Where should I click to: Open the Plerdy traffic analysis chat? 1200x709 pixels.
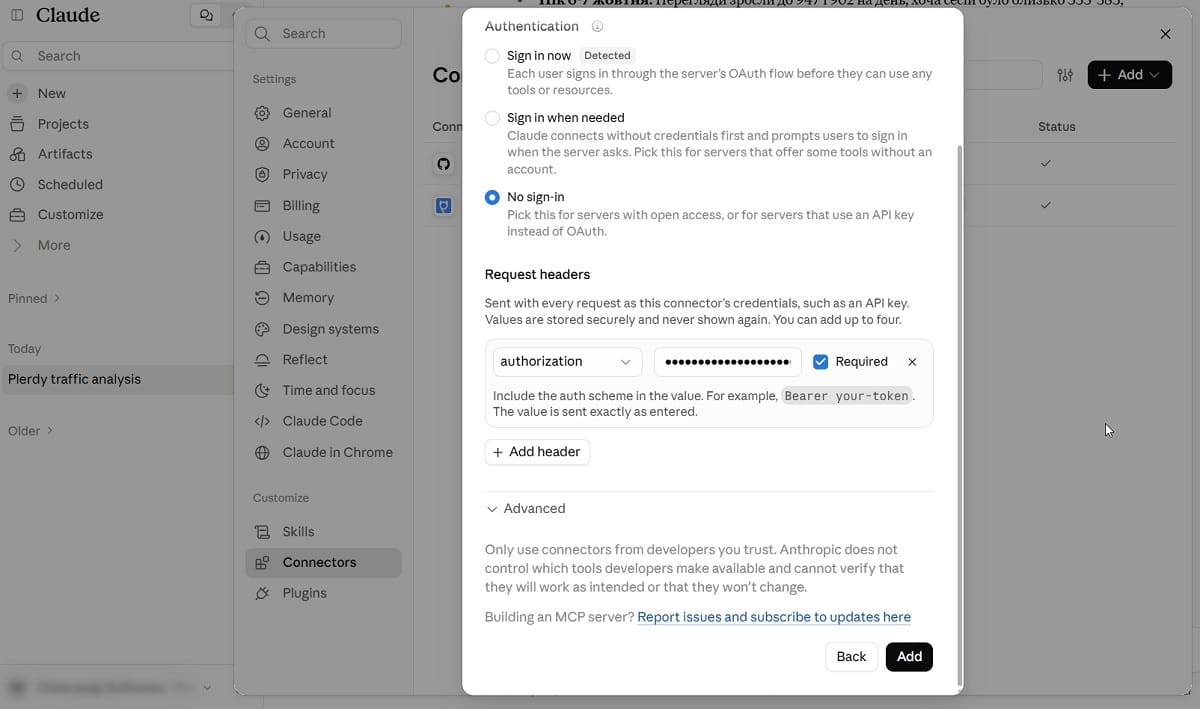116,380
